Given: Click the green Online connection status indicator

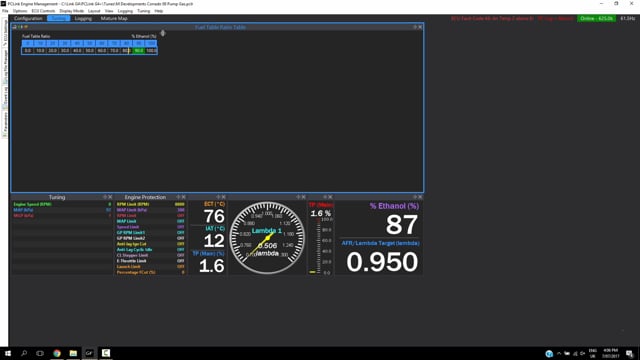Looking at the screenshot, I should click(x=596, y=19).
